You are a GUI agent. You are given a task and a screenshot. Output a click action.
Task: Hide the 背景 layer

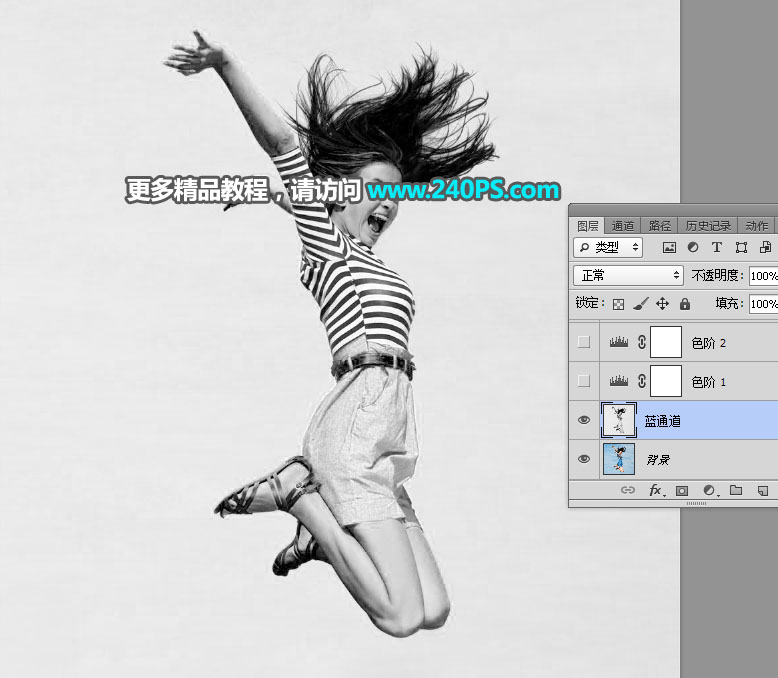pyautogui.click(x=584, y=459)
